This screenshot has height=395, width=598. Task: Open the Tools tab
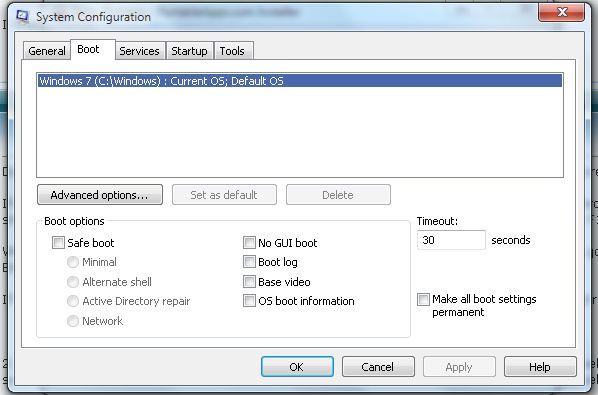[233, 51]
